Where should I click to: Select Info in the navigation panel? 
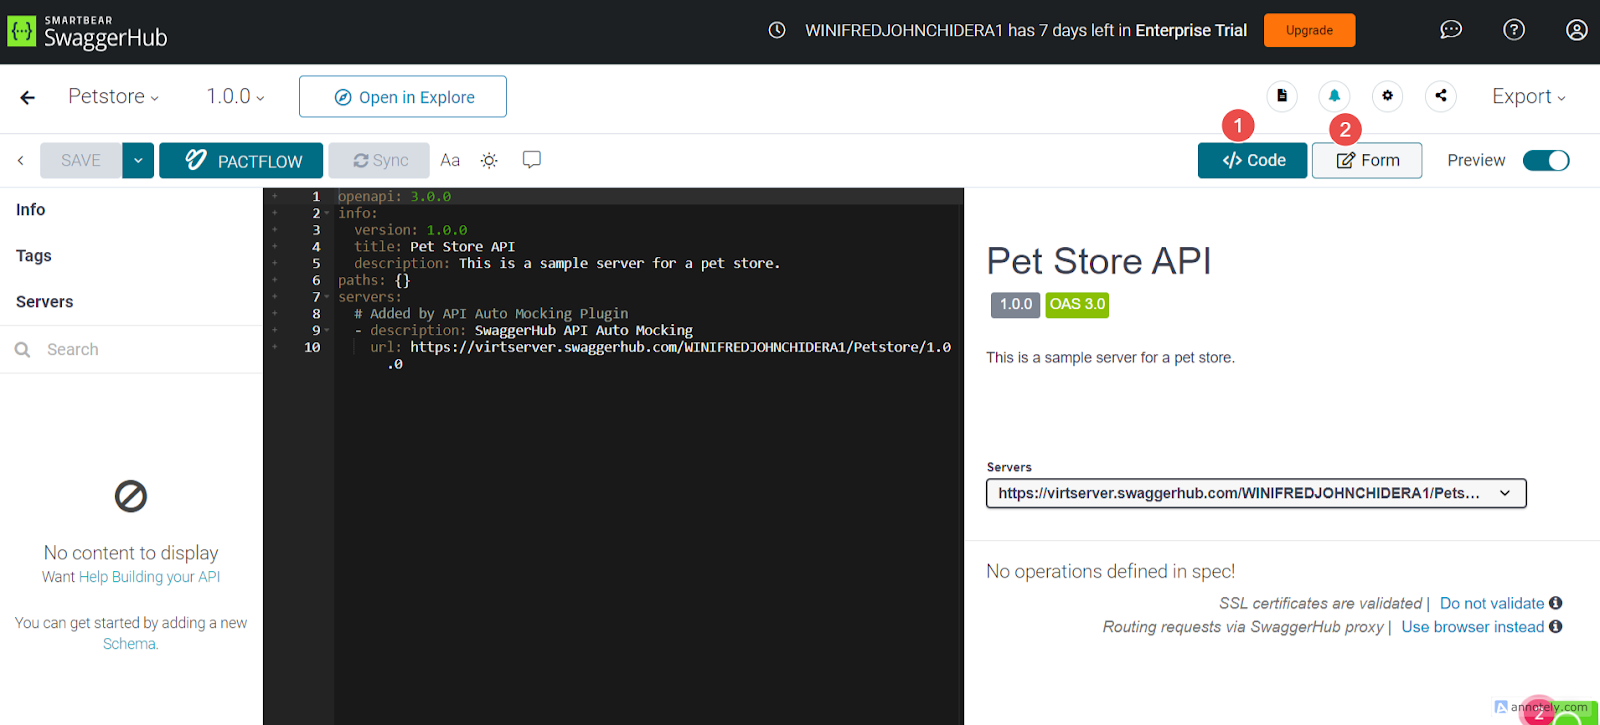[x=31, y=210]
